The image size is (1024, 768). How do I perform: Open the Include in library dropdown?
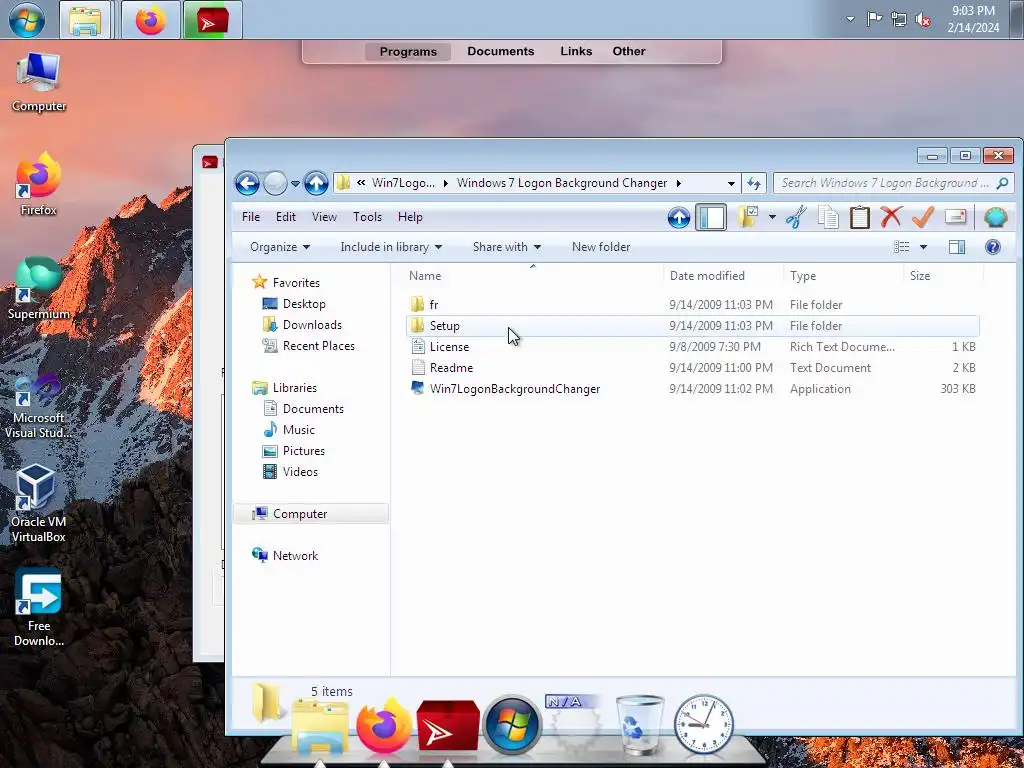coord(391,247)
